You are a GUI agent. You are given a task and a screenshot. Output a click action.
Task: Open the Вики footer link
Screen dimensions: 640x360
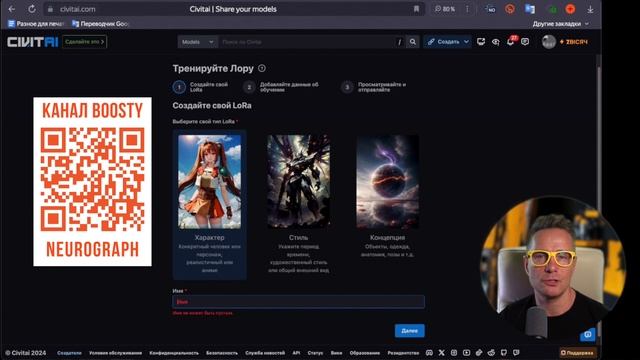pyautogui.click(x=336, y=353)
